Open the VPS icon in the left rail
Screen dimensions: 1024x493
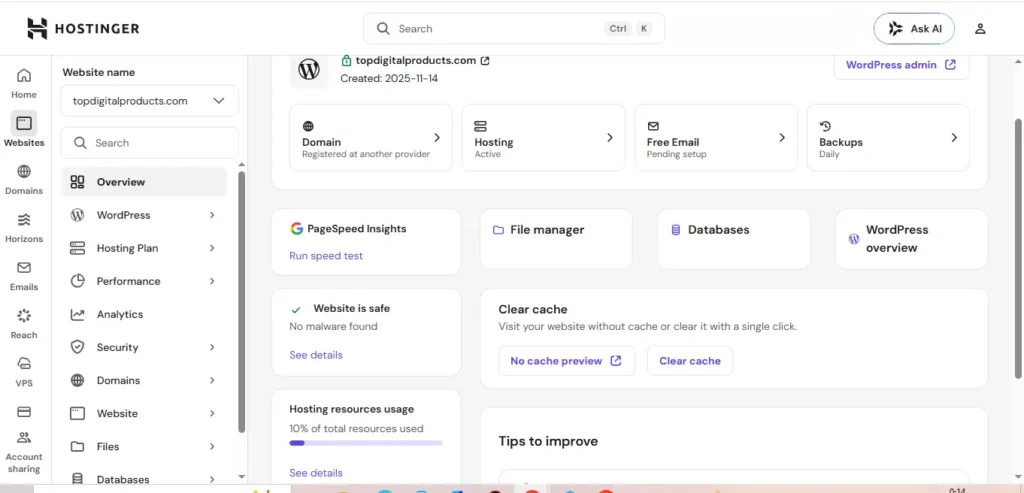point(24,364)
